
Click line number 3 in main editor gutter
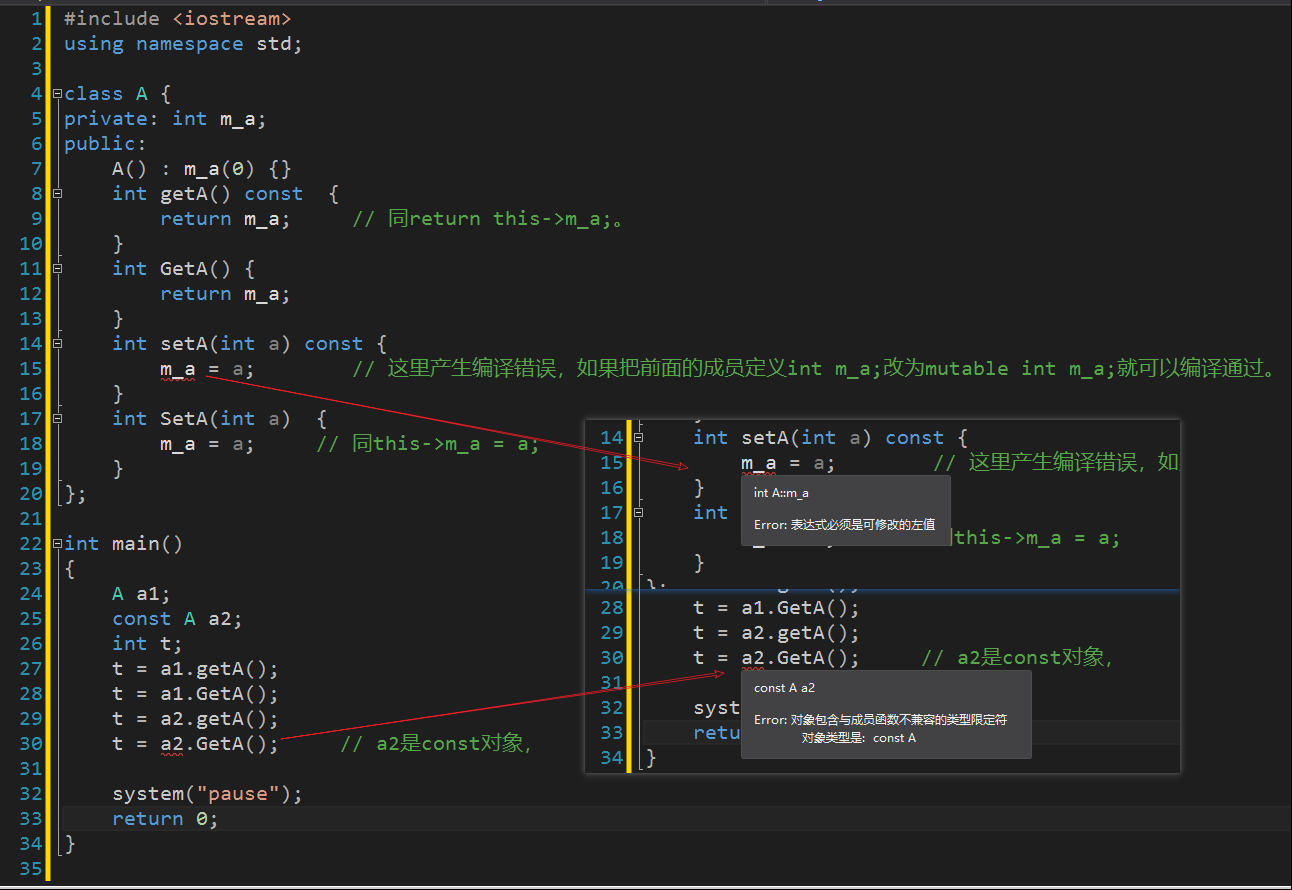37,68
